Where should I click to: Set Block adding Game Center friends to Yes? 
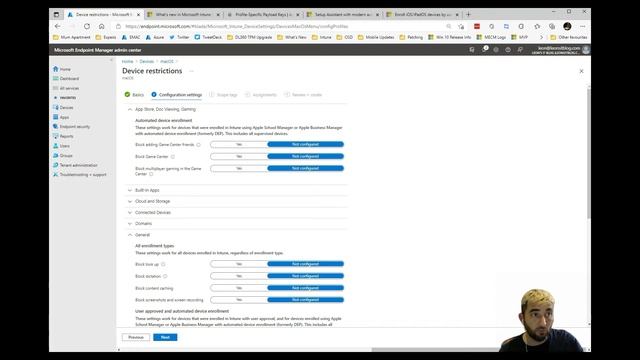[x=239, y=144]
